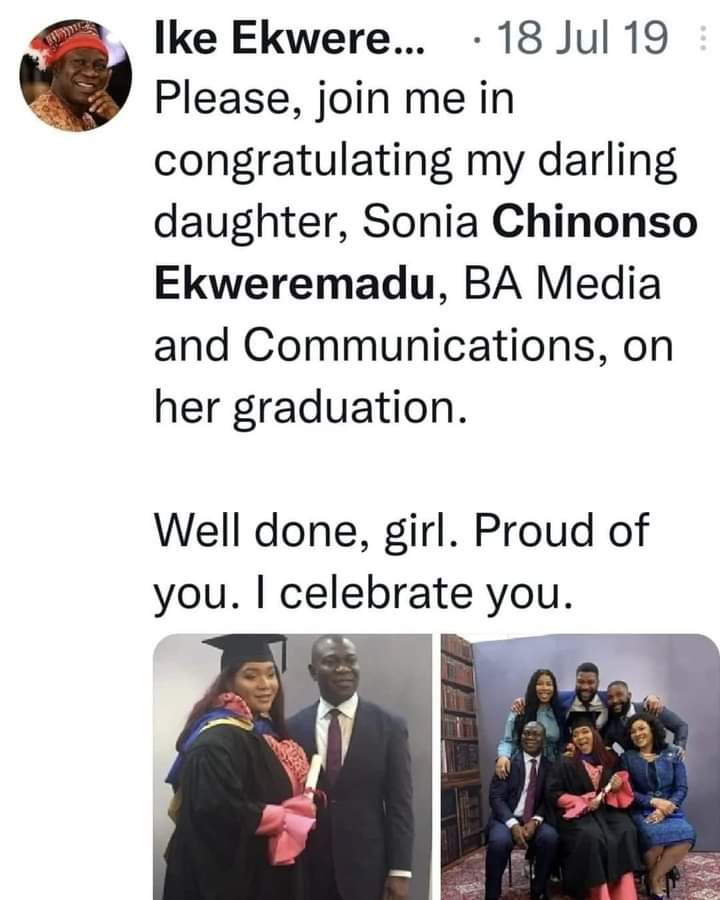Click the bold name Ekweremadu

[x=293, y=284]
